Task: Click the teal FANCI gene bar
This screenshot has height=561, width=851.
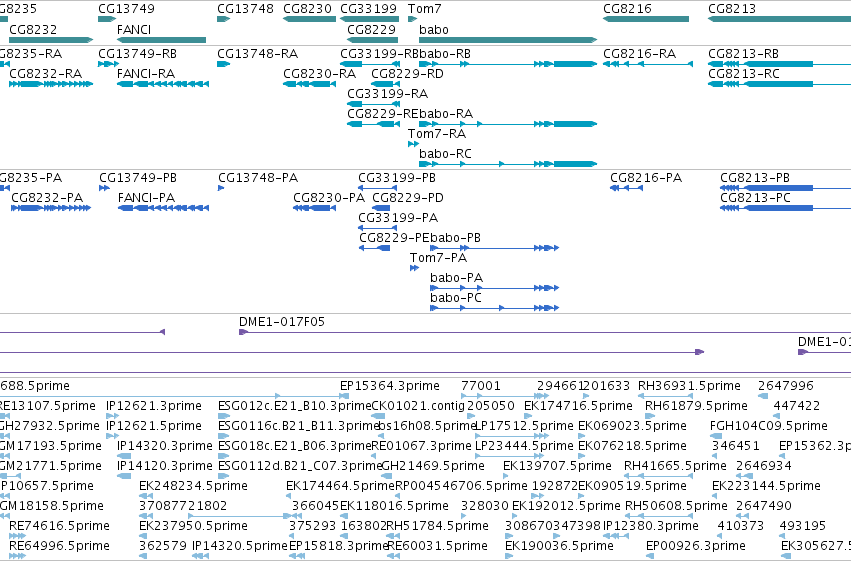Action: [x=162, y=40]
